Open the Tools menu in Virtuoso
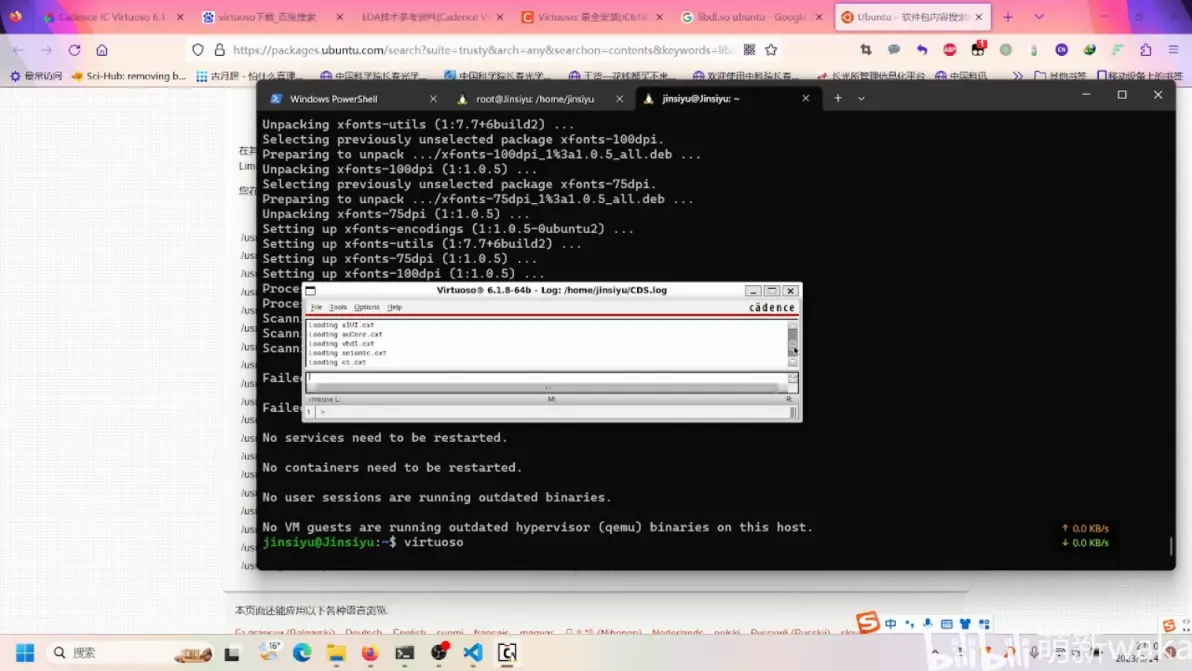Screen dimensions: 1192x671 338,307
